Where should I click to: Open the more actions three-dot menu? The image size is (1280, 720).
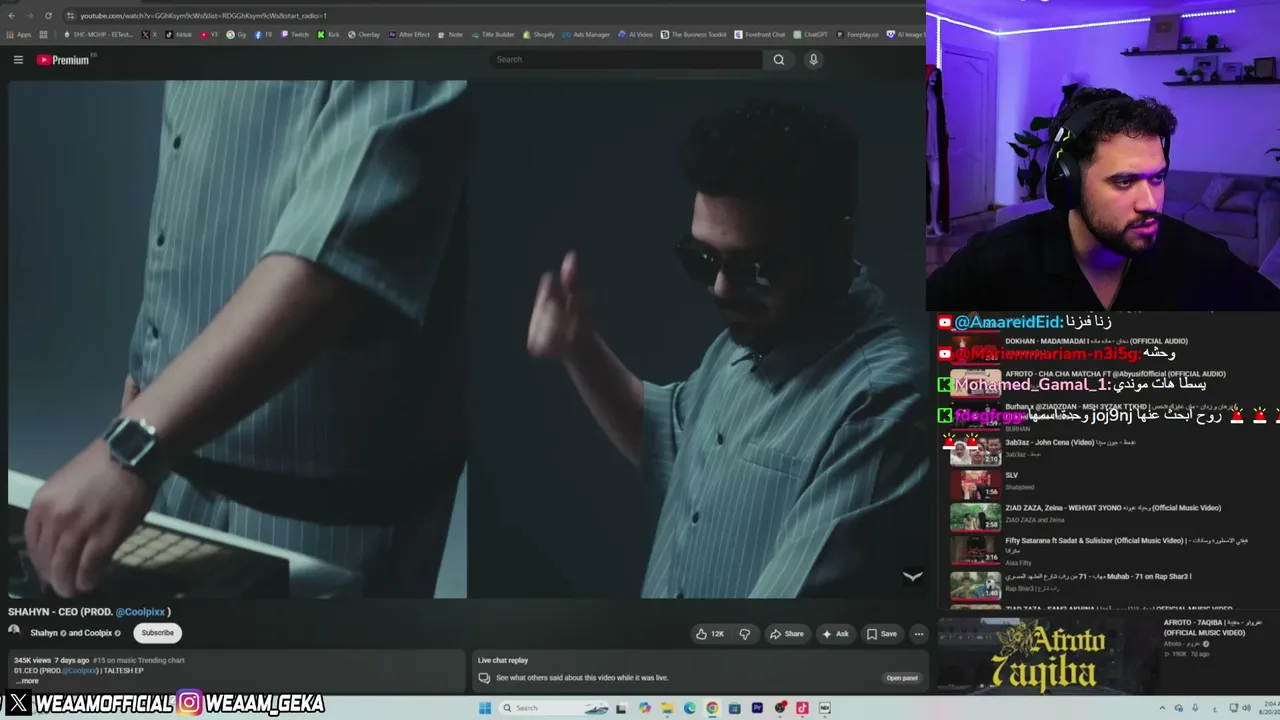click(x=918, y=634)
